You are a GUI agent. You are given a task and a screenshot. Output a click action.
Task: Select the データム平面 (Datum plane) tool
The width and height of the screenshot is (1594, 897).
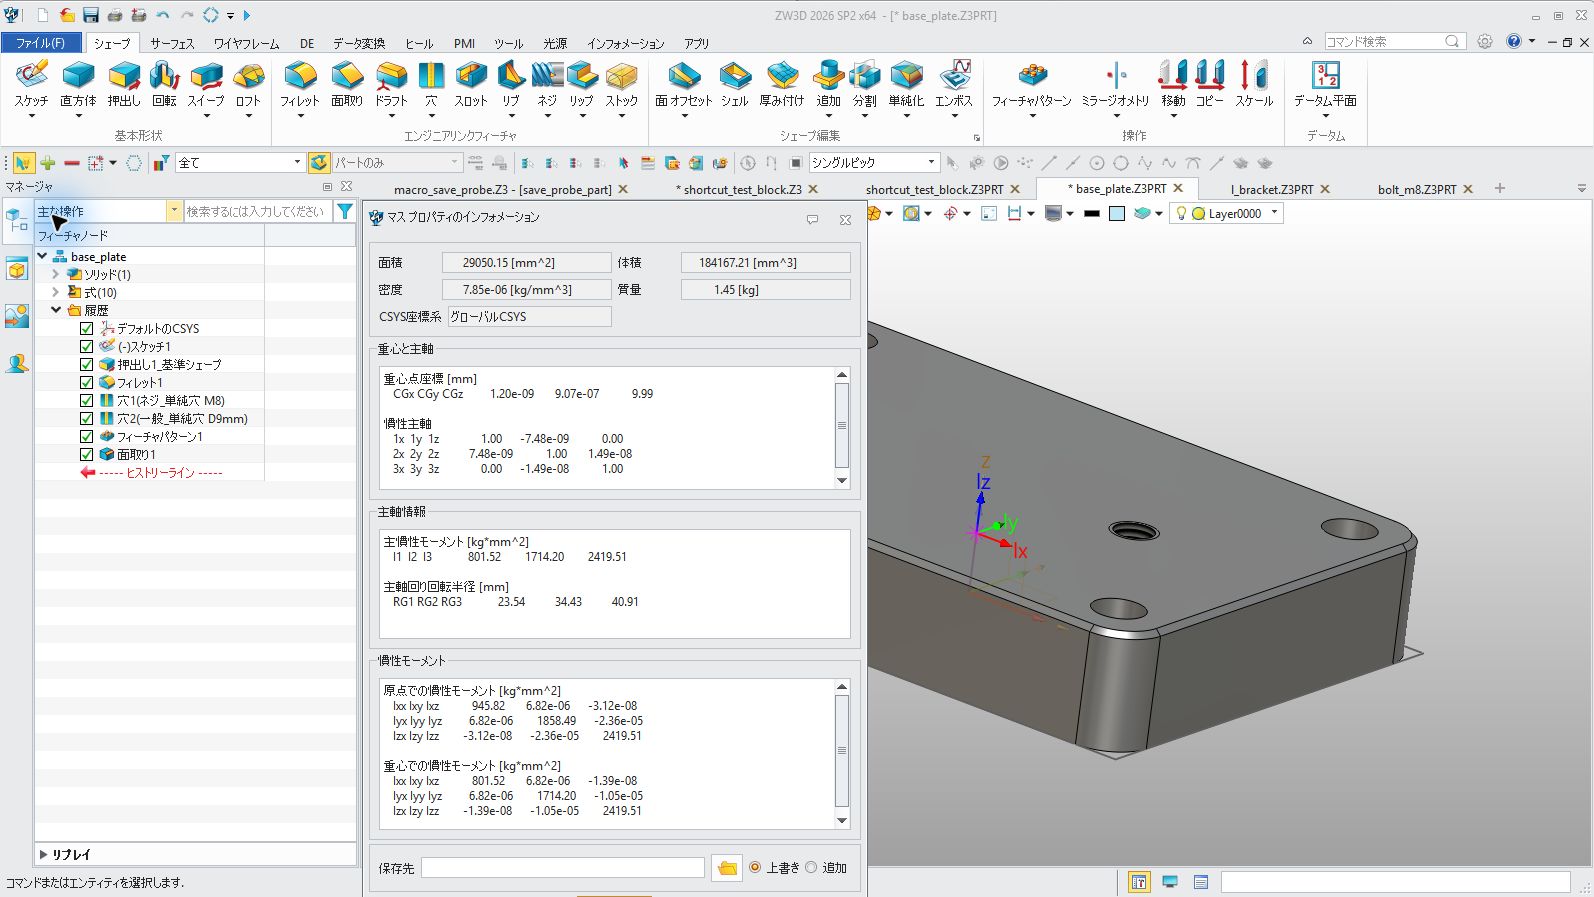1326,84
